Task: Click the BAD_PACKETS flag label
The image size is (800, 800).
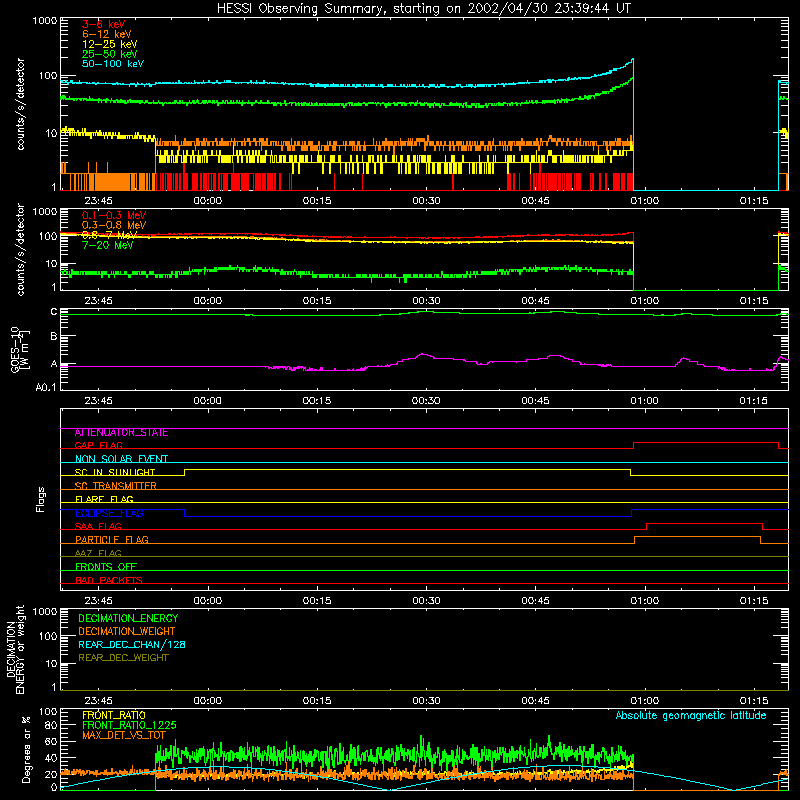Action: (109, 580)
